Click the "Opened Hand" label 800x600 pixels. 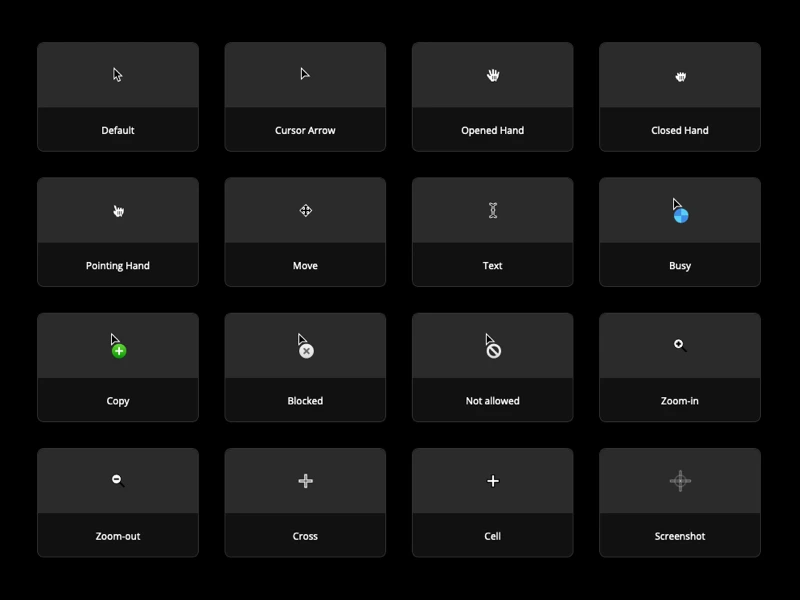492,130
